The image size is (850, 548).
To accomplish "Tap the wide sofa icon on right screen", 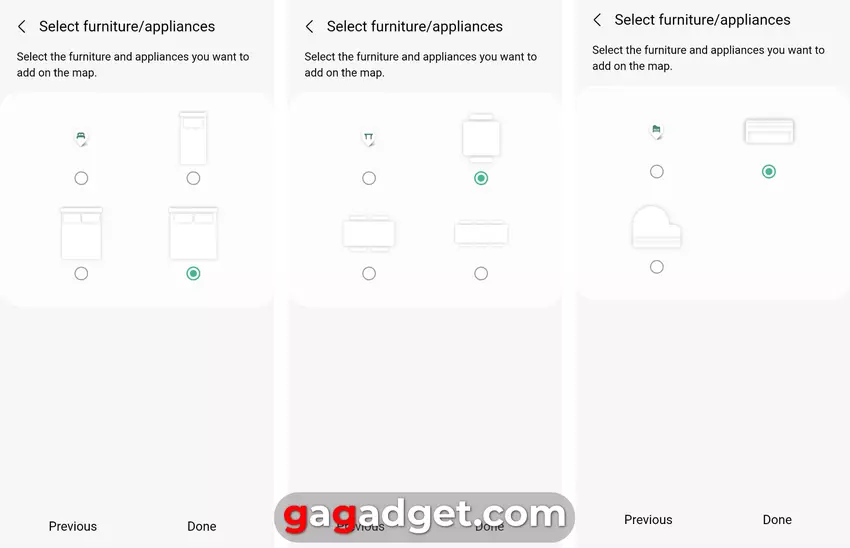I will tap(769, 131).
